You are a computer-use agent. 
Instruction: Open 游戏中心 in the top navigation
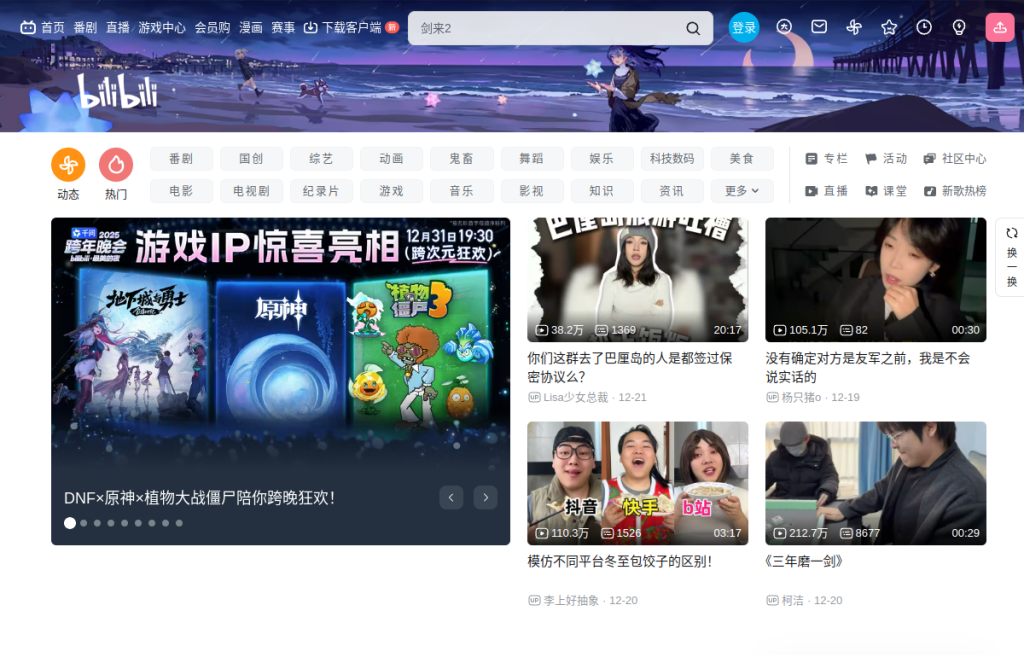point(162,27)
